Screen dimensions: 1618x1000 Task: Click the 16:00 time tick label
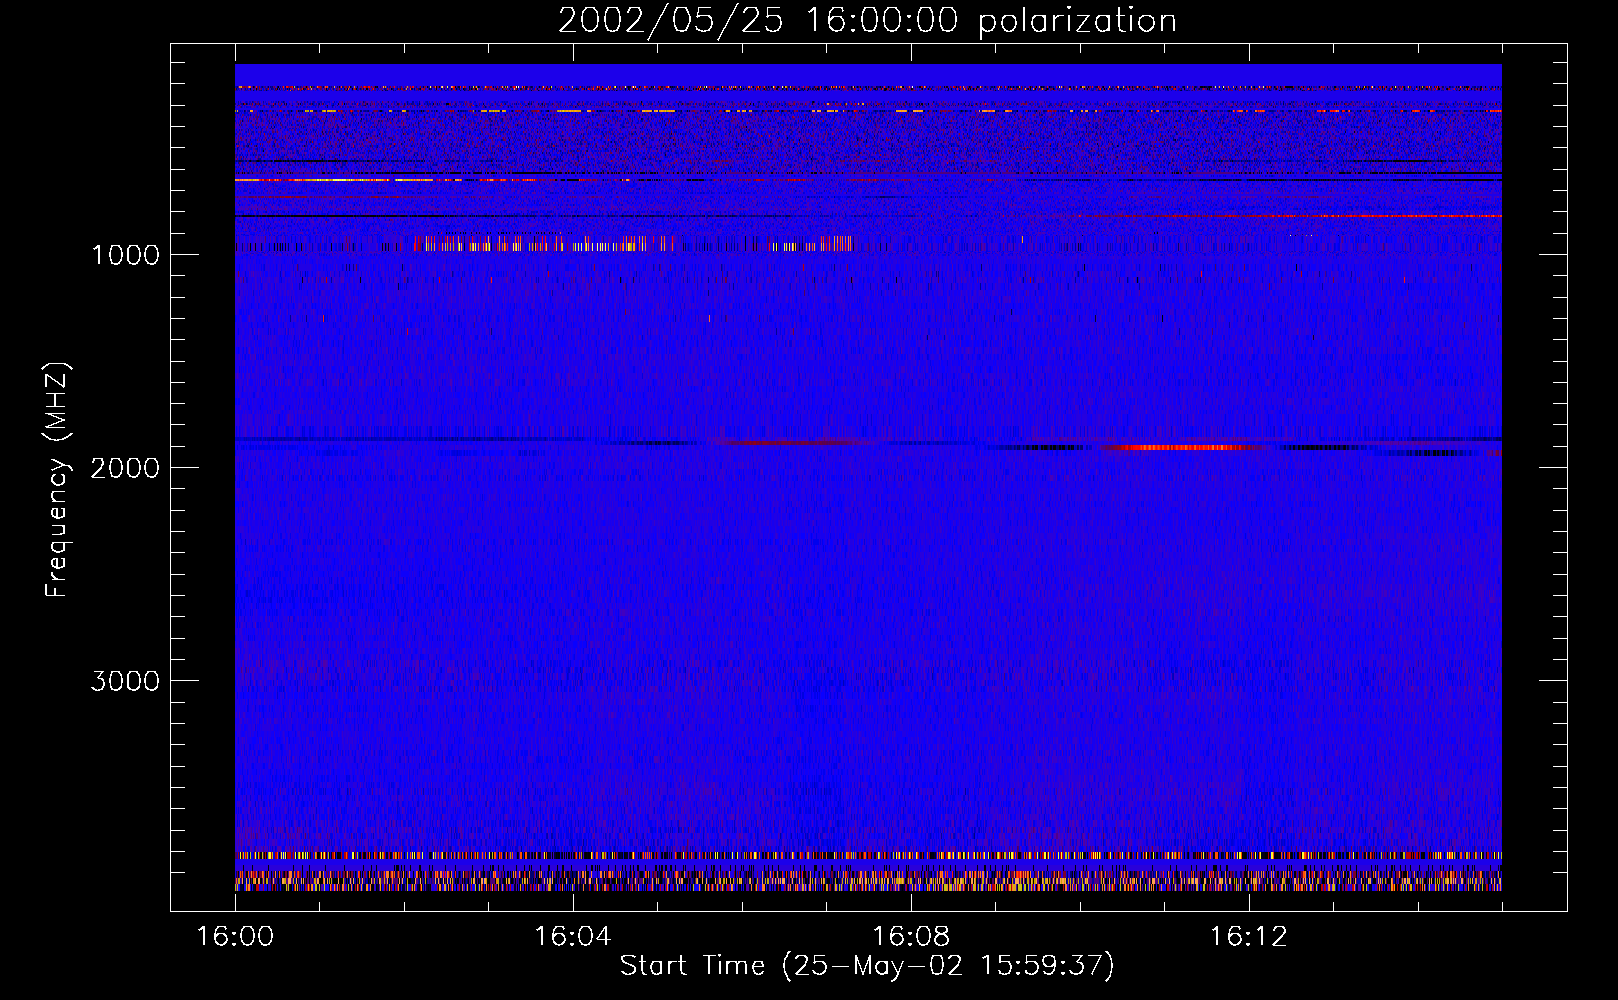[235, 936]
